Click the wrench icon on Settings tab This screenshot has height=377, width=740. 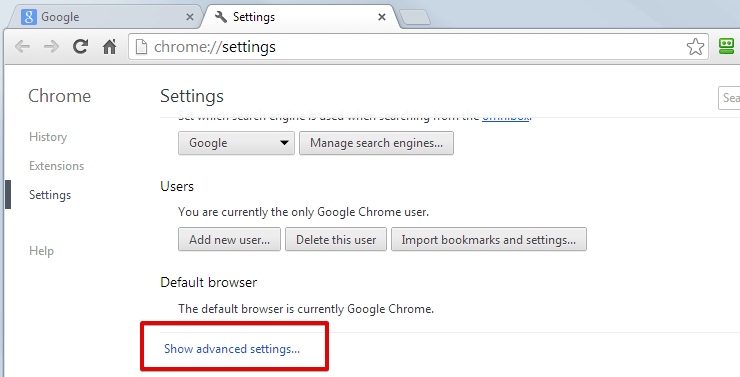[220, 17]
